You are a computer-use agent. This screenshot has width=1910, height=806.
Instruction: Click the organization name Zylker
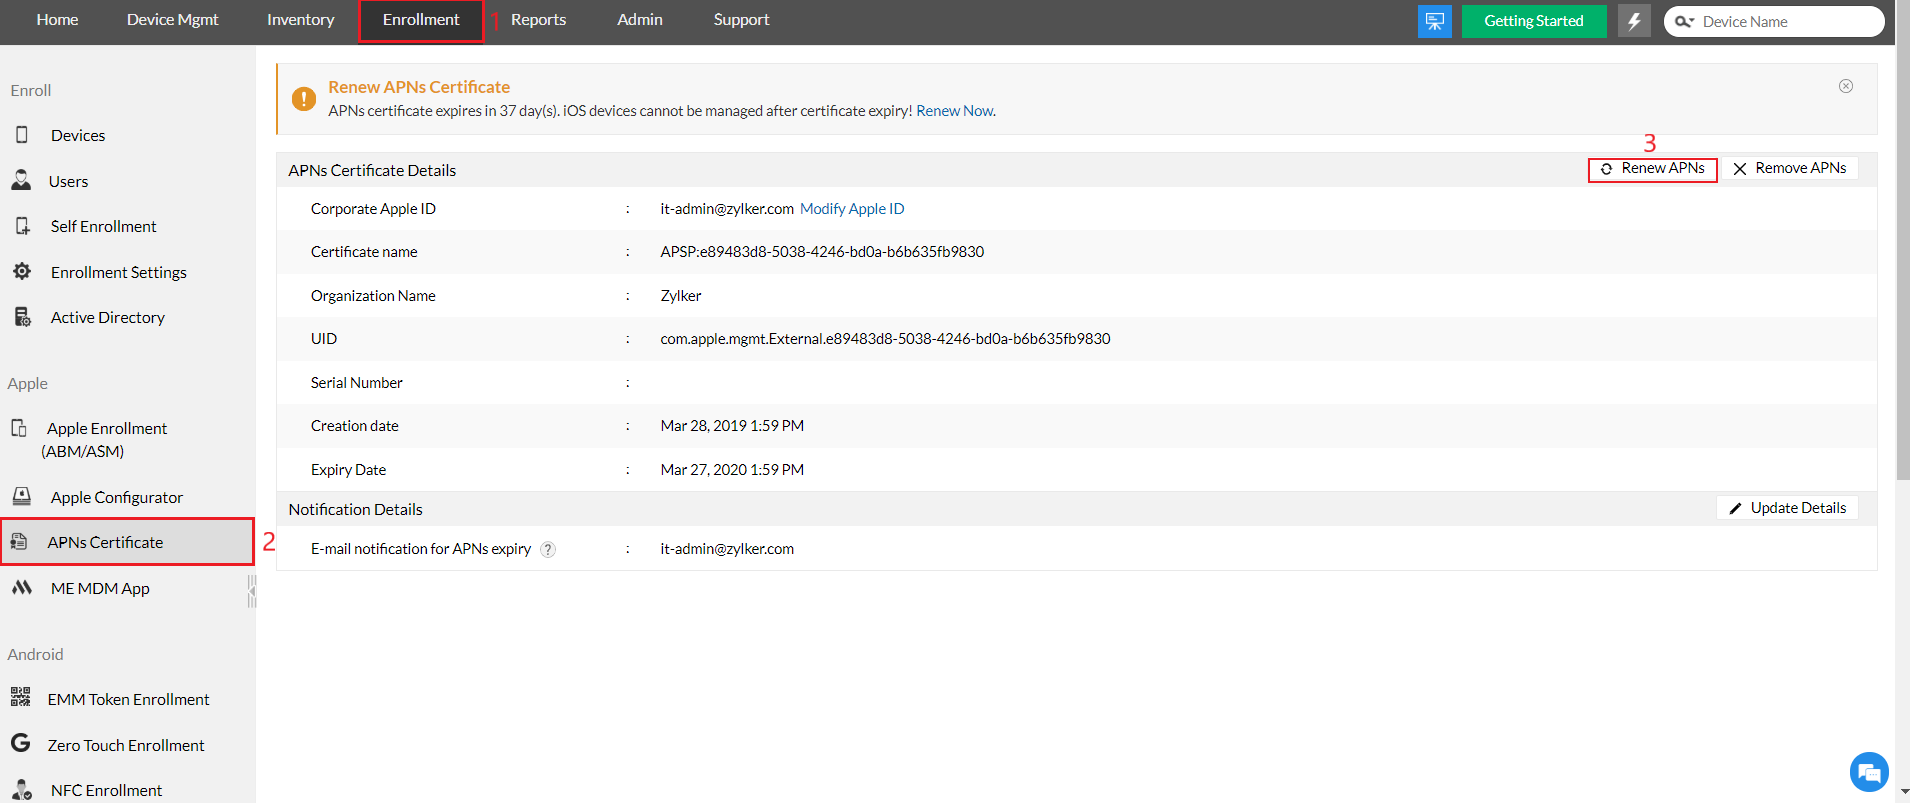(681, 296)
